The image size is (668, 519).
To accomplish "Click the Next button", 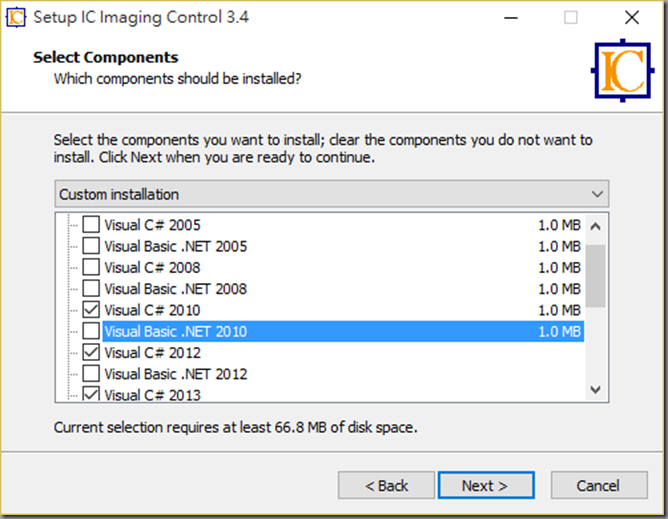I will (486, 485).
